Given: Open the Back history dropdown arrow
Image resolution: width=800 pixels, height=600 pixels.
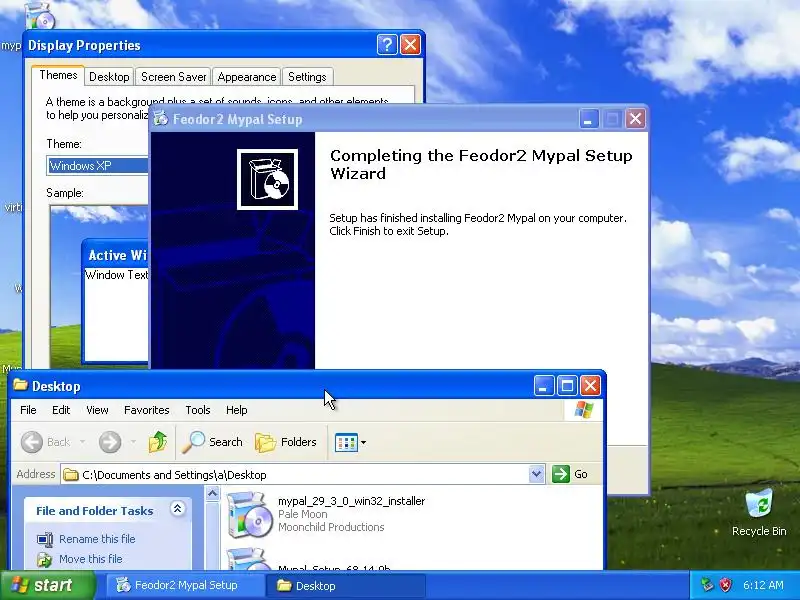Looking at the screenshot, I should click(82, 442).
